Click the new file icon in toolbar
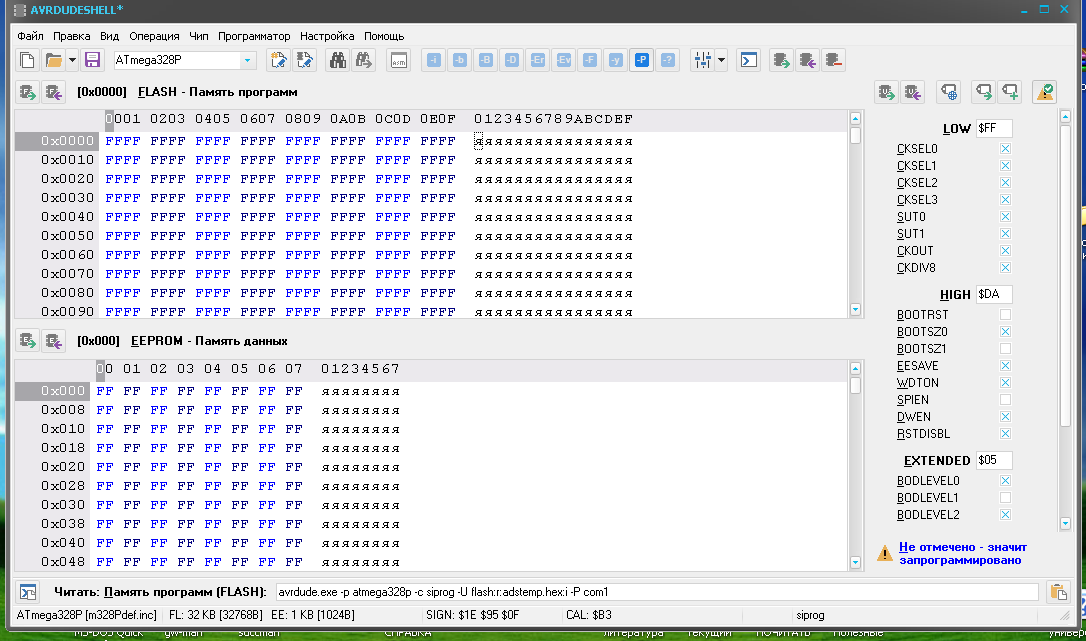 [x=27, y=60]
